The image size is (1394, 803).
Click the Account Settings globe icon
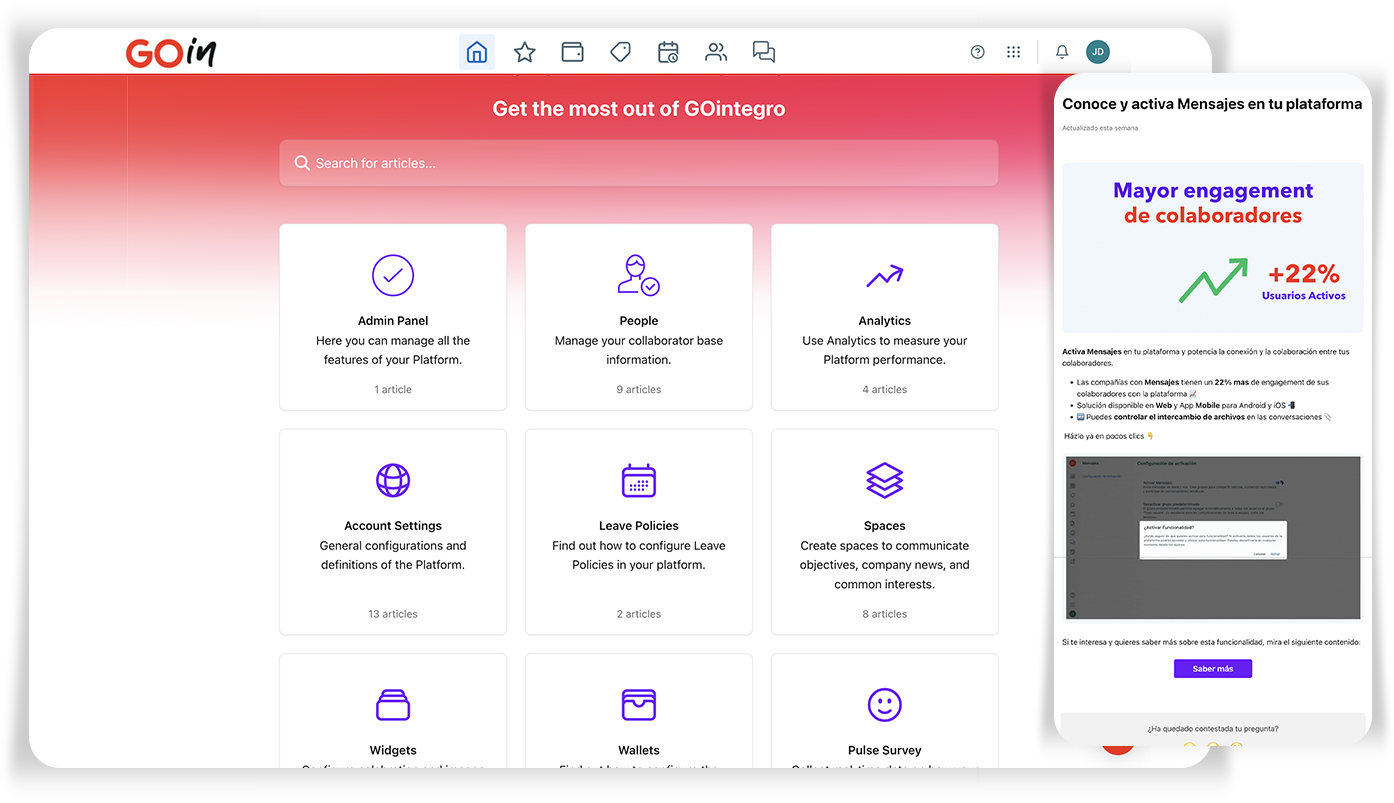pyautogui.click(x=393, y=480)
